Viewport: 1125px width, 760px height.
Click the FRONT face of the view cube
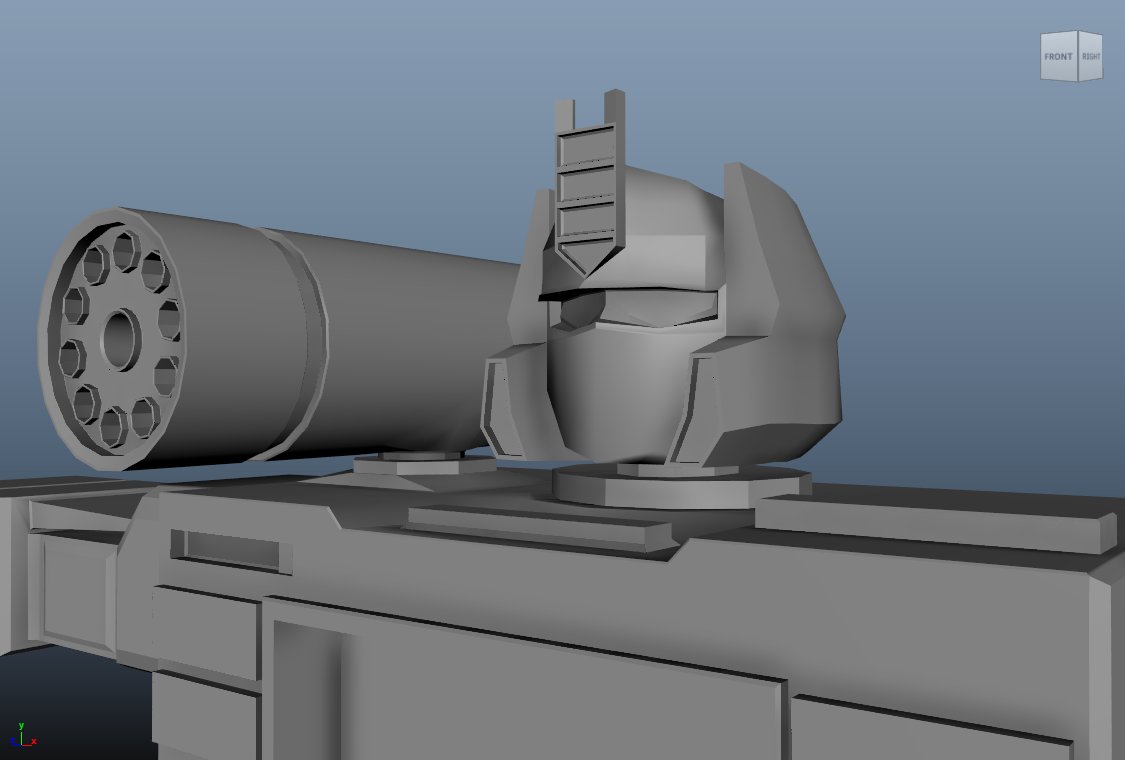click(x=1058, y=56)
